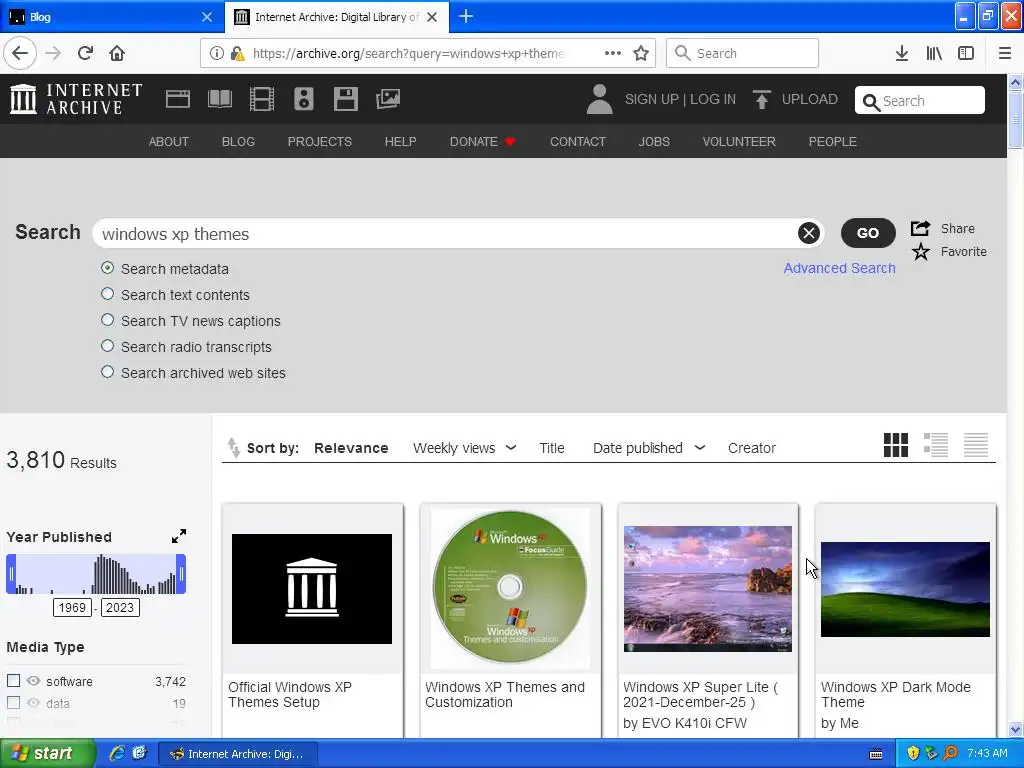This screenshot has width=1024, height=768.
Task: Click left handle of year range slider
Action: [11, 574]
